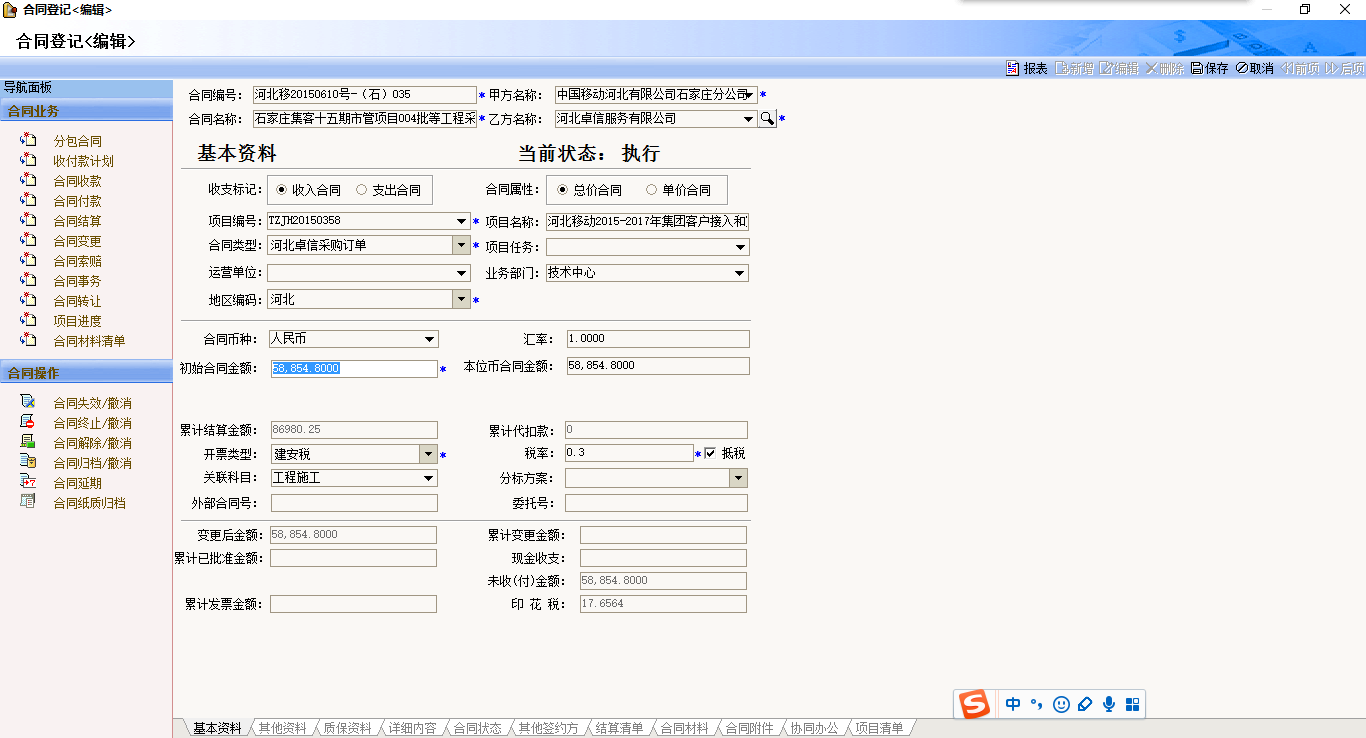Expand 项目任务 dropdown
The image size is (1366, 738).
click(x=741, y=247)
